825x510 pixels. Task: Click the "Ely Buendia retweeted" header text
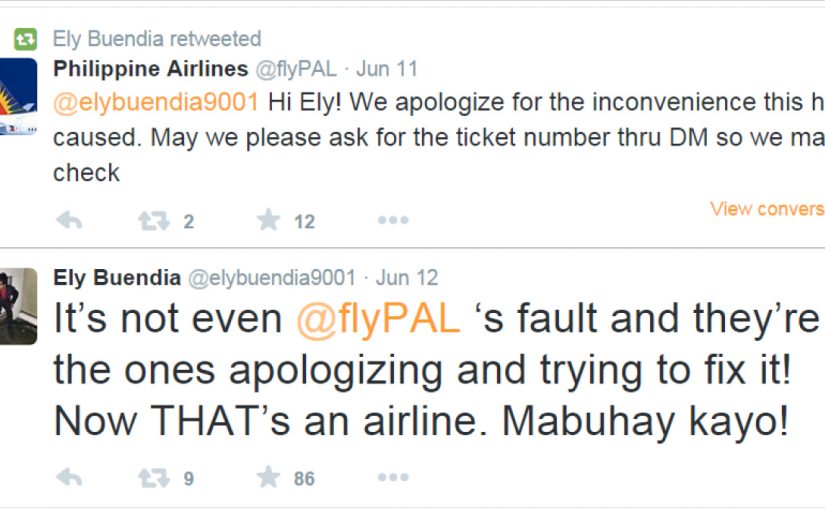(x=156, y=40)
